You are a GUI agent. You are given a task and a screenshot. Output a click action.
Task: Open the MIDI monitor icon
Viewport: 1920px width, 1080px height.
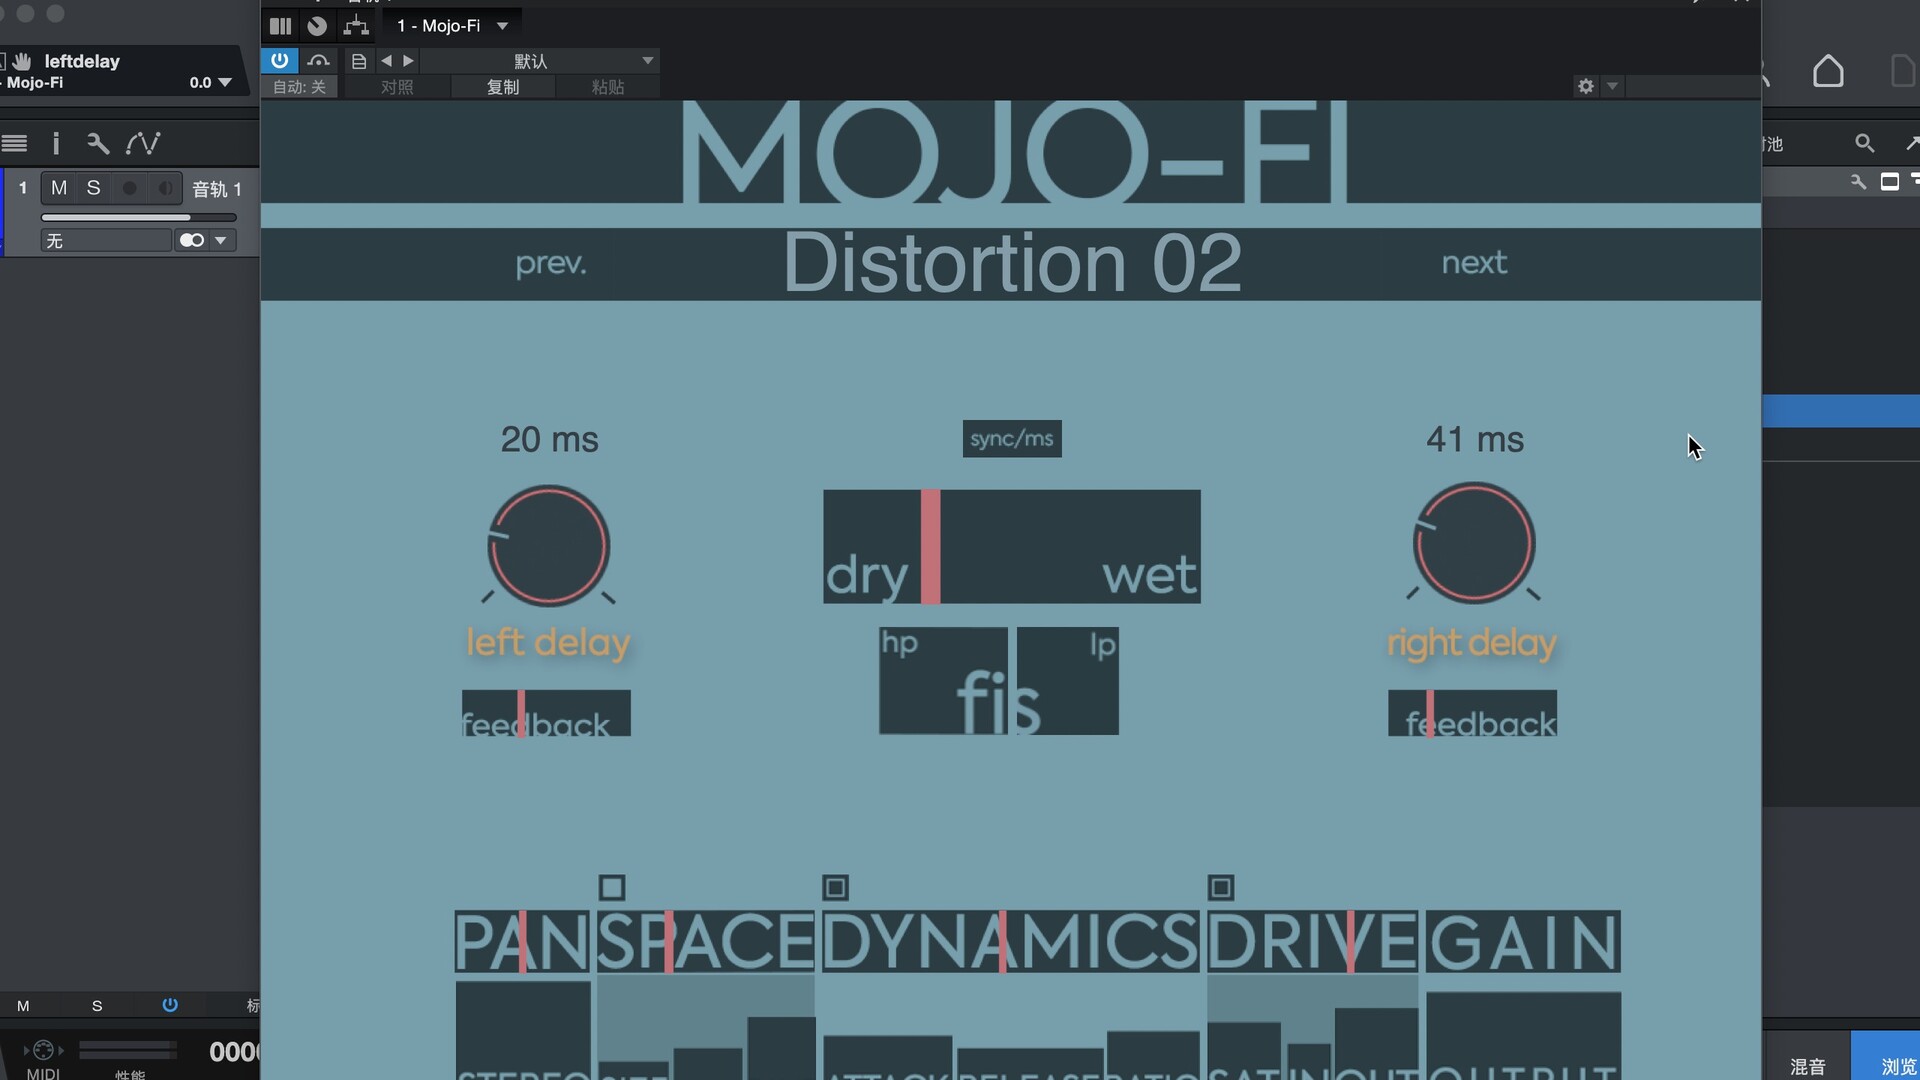(43, 1050)
